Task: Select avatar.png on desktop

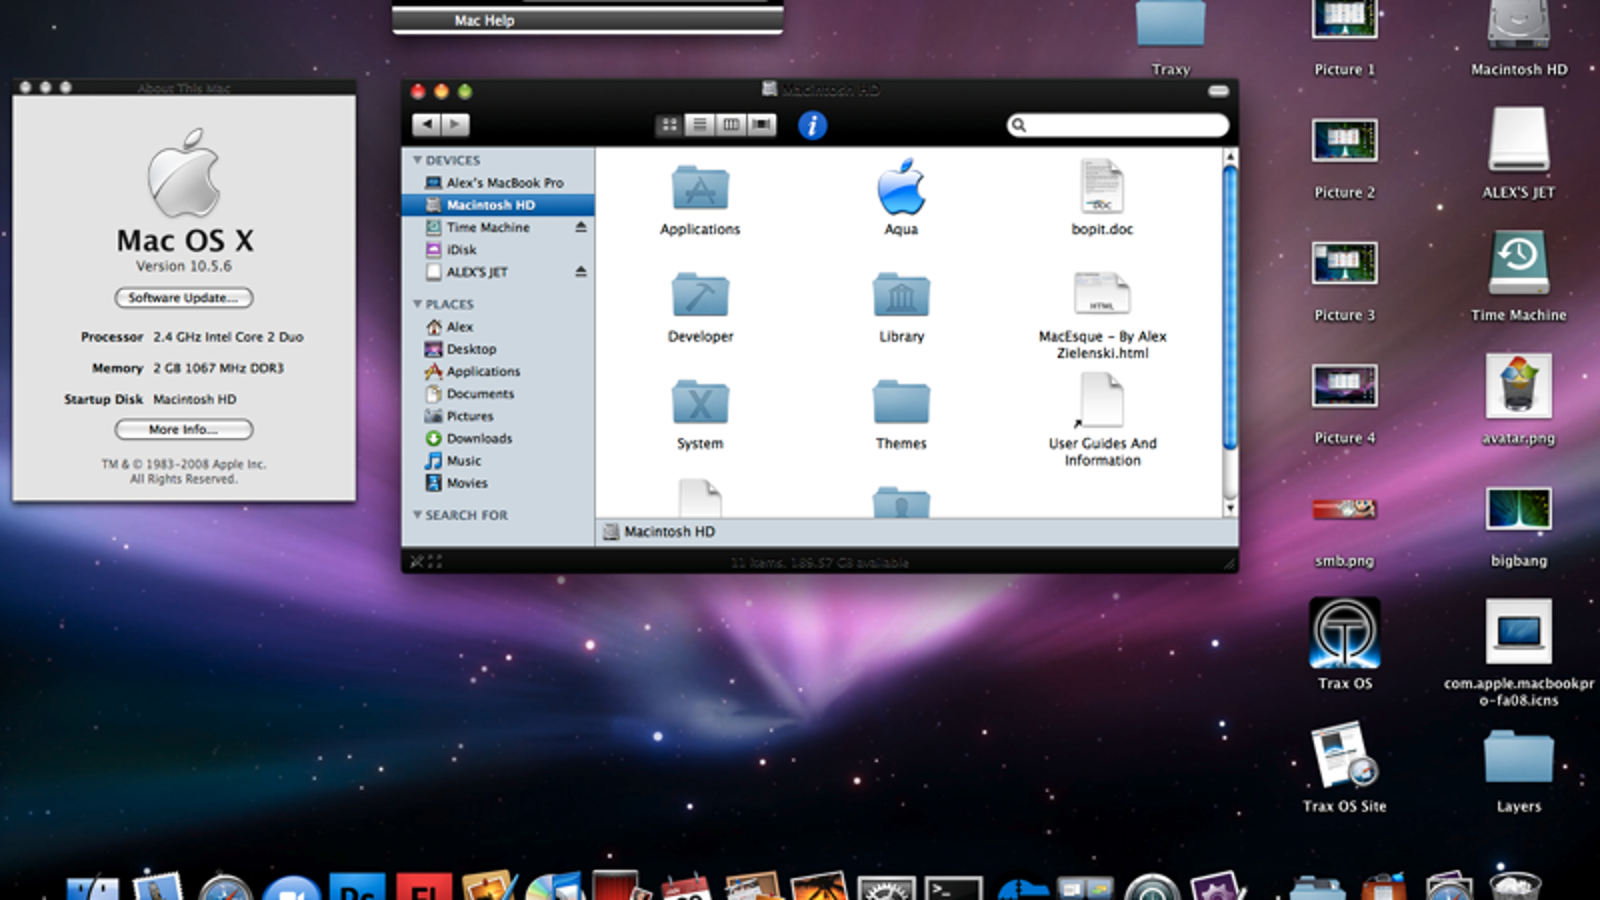Action: [x=1519, y=400]
